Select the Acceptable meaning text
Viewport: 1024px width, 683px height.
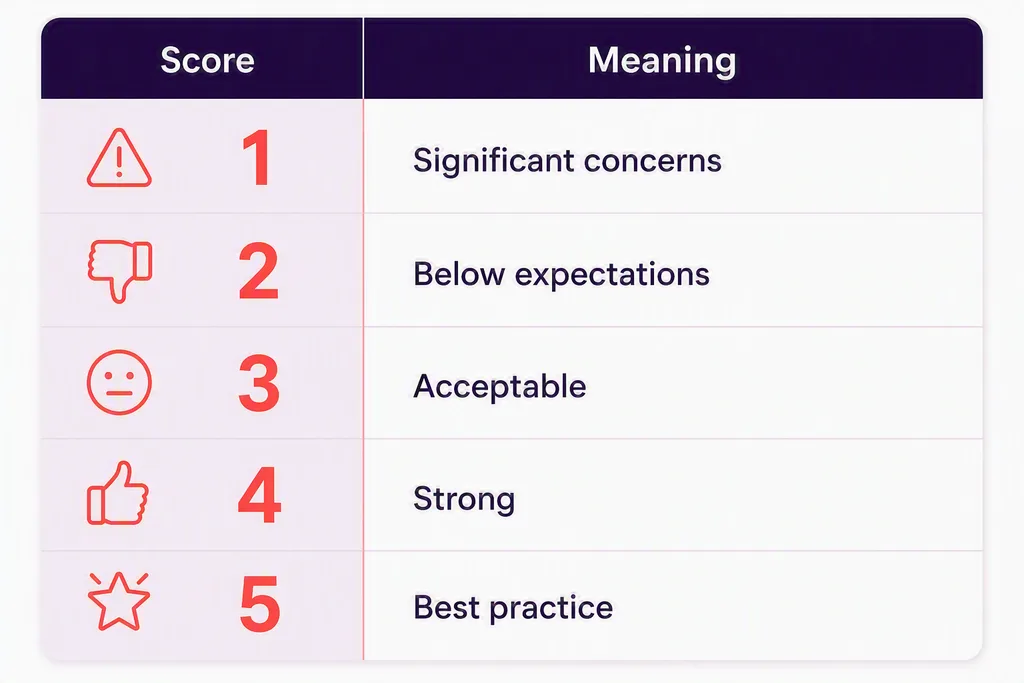click(x=500, y=386)
